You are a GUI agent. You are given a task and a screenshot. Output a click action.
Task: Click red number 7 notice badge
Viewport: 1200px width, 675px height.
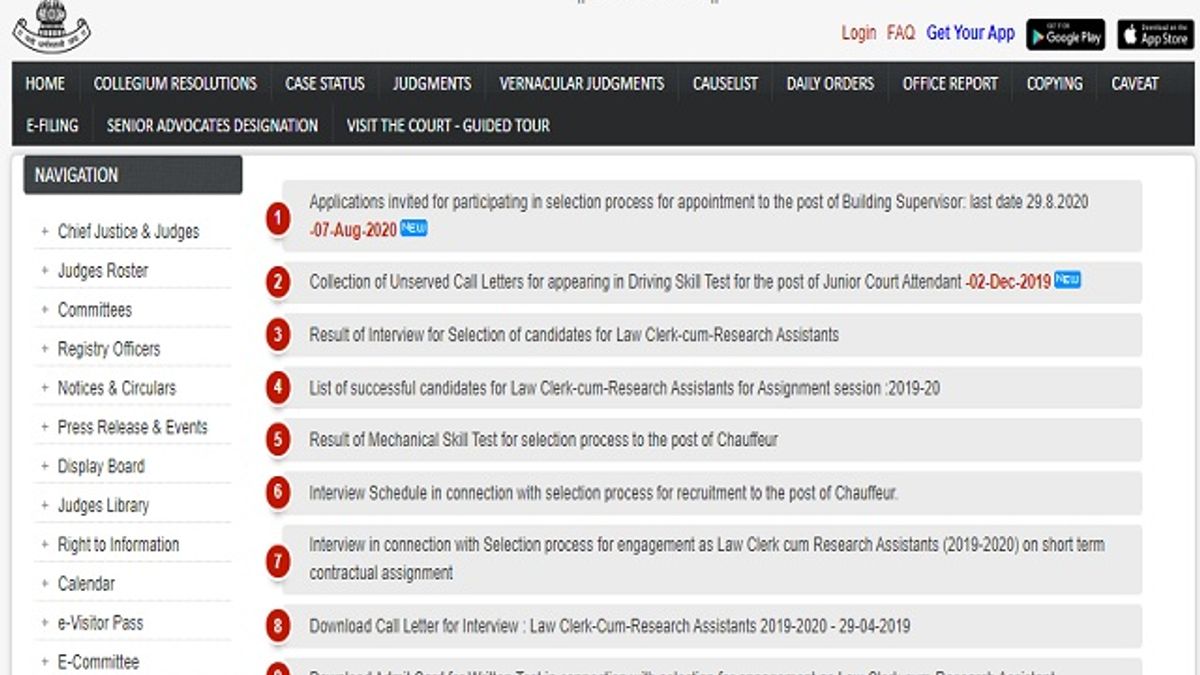coord(278,561)
